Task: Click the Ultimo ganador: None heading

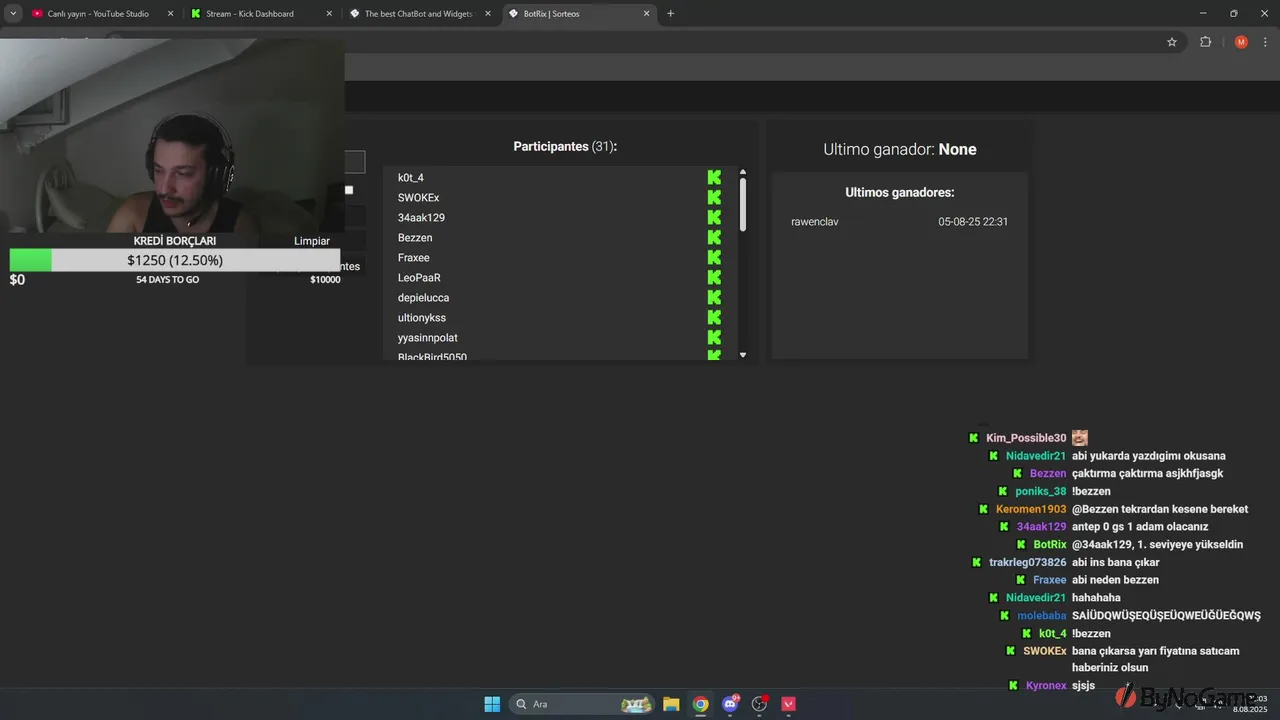Action: pos(900,149)
